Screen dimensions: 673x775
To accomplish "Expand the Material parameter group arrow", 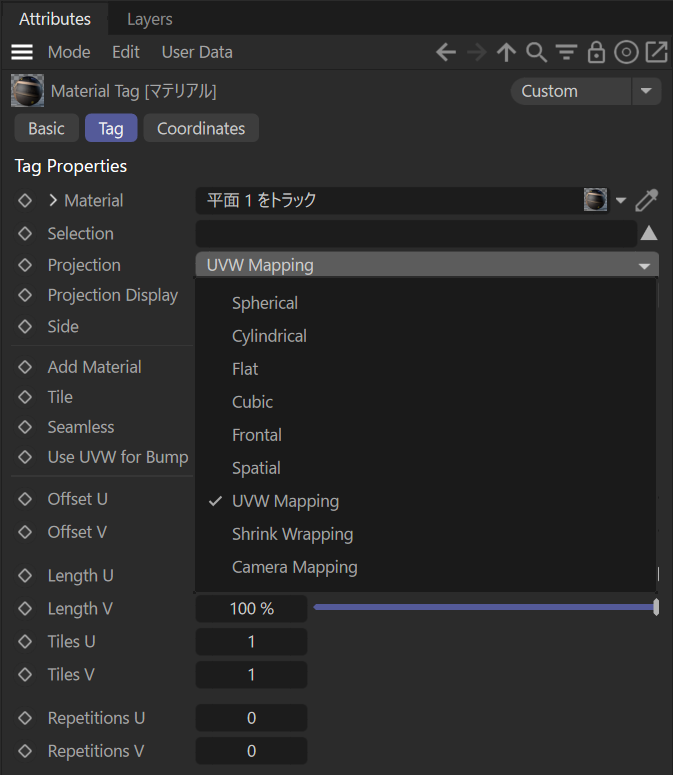I will coord(54,201).
